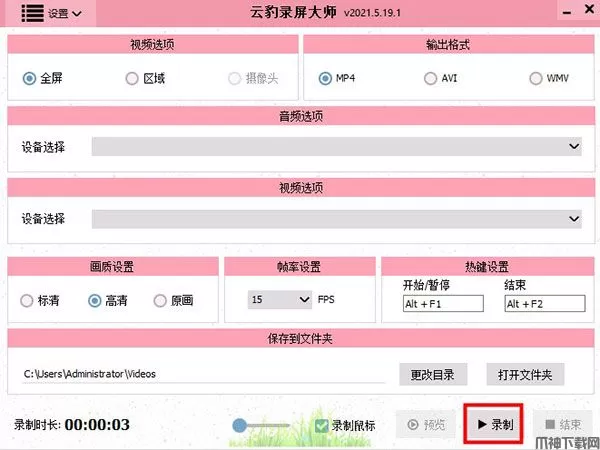The height and width of the screenshot is (450, 600).
Task: Click the 开始/暂停 hotkey field Alt + F1
Action: click(x=443, y=304)
